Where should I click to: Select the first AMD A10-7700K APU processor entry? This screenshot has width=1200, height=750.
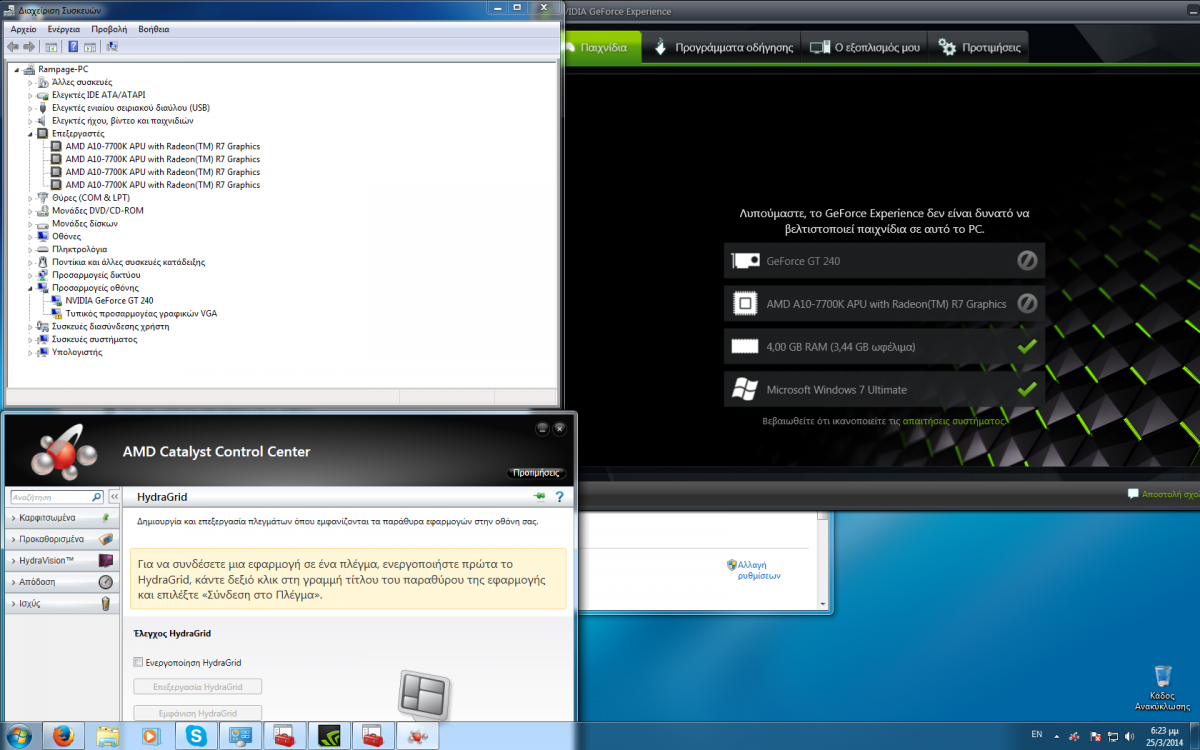[162, 146]
